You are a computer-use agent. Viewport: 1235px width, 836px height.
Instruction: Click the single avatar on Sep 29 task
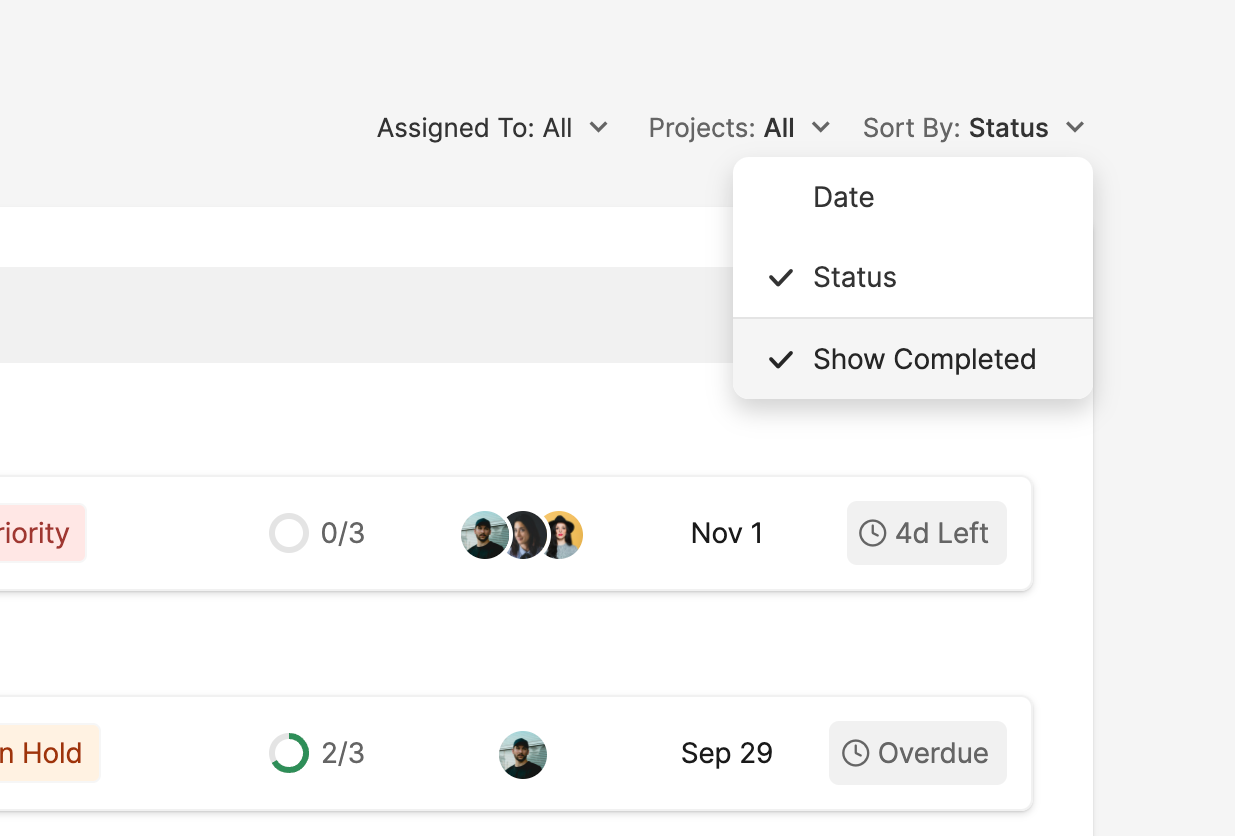pyautogui.click(x=523, y=755)
